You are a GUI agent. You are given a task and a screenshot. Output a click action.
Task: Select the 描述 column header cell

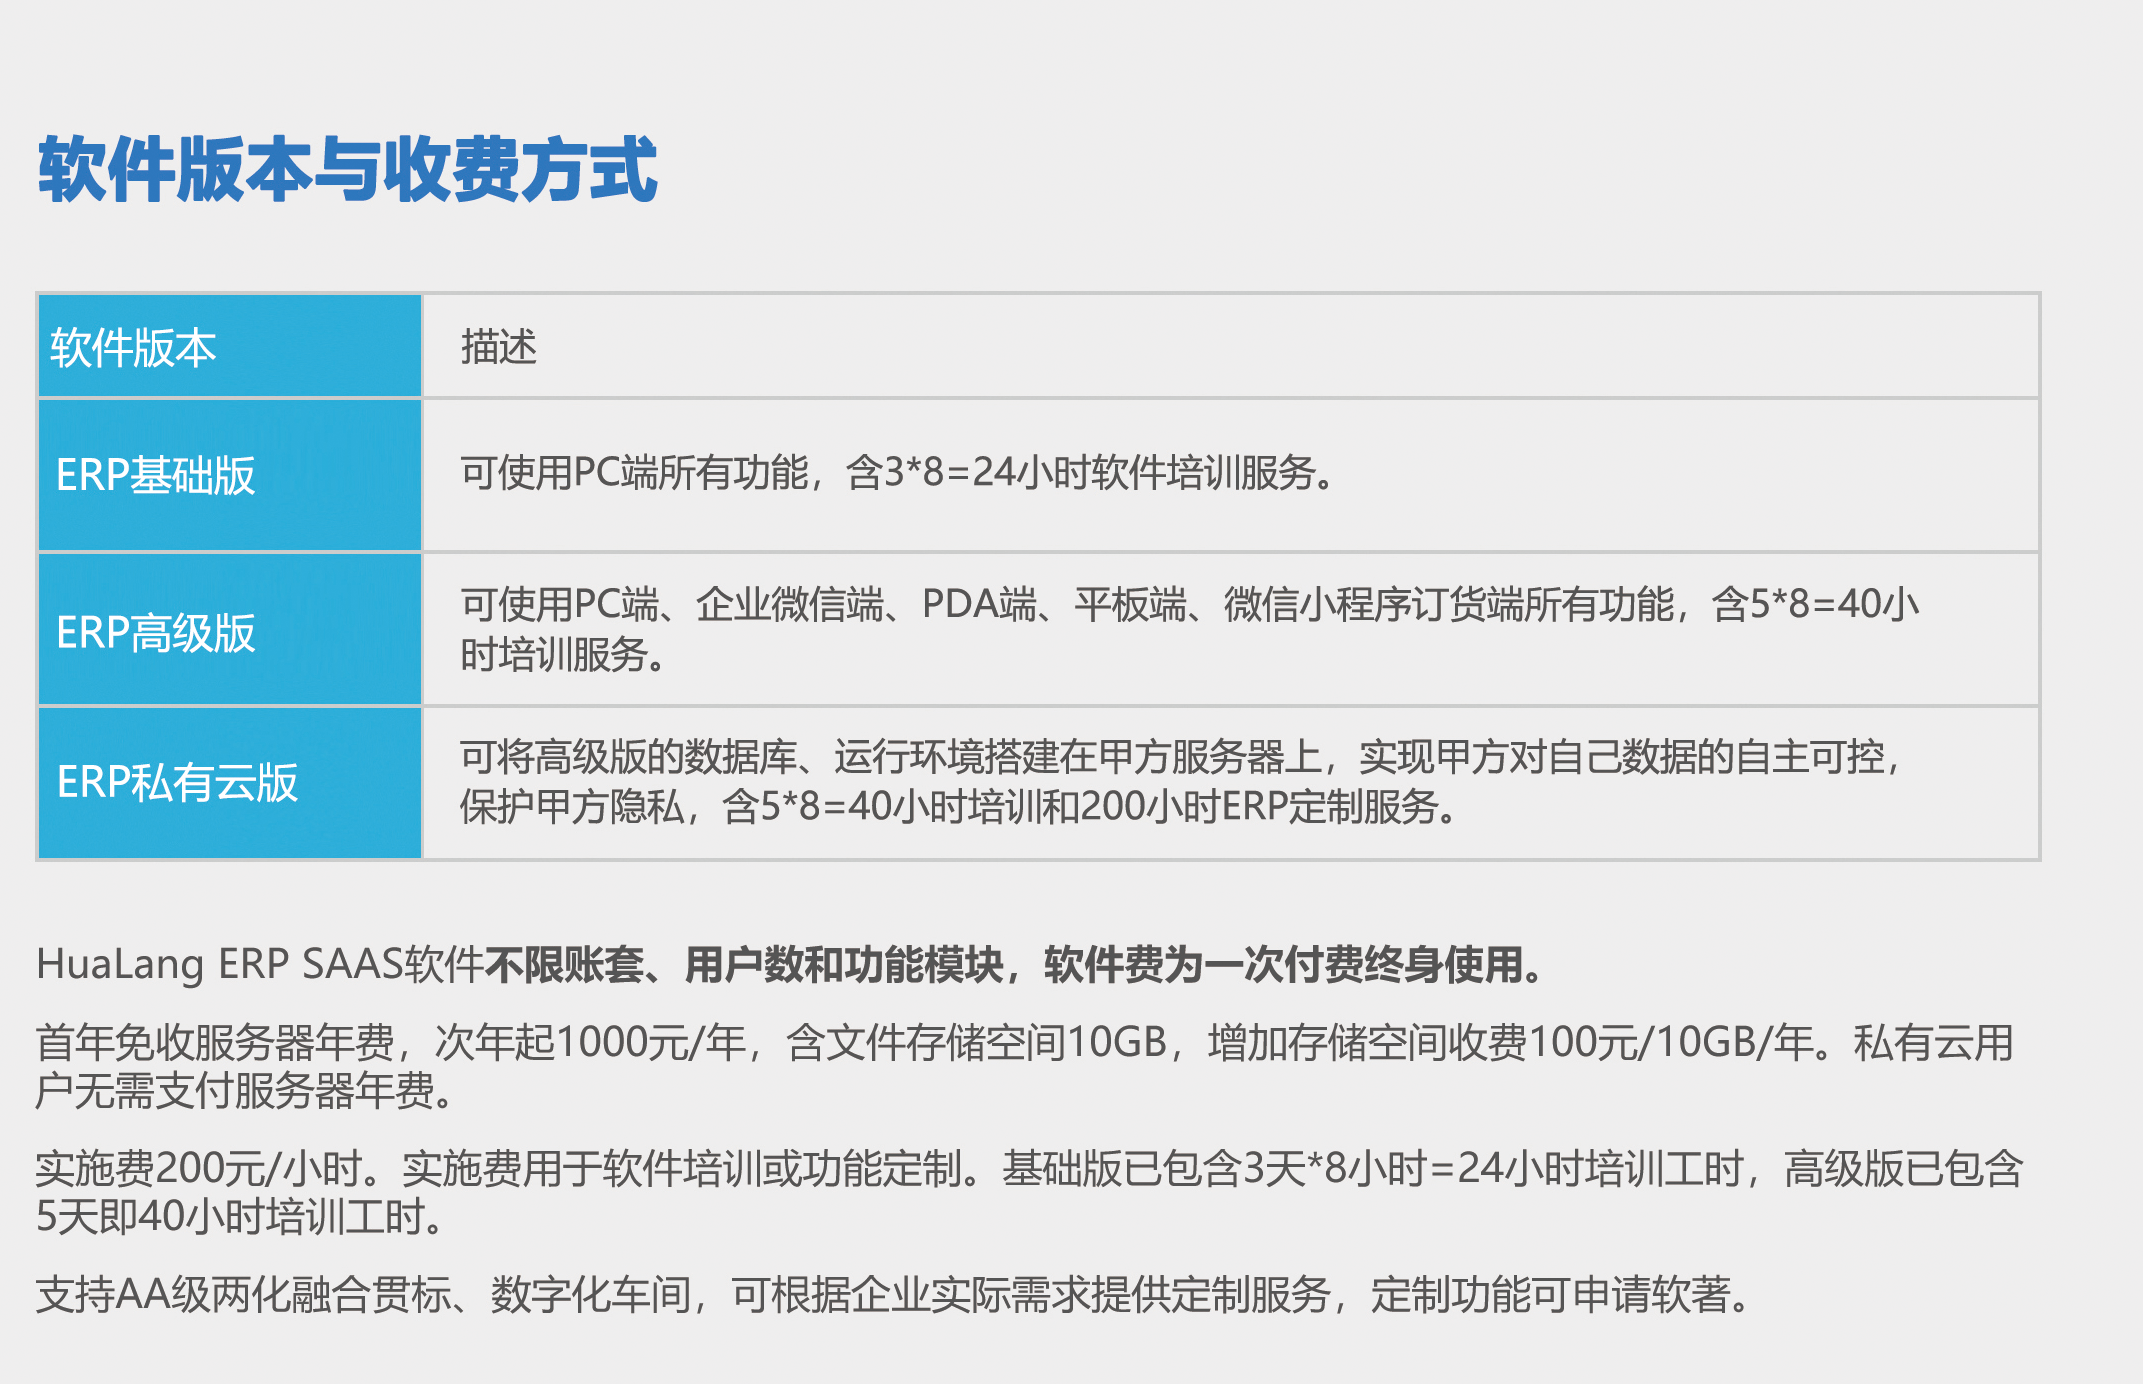(x=499, y=347)
